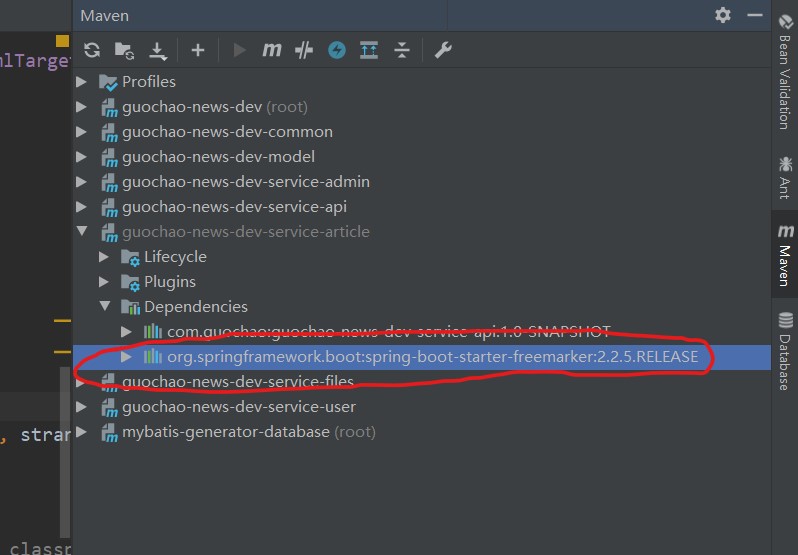Image resolution: width=798 pixels, height=555 pixels.
Task: Click Maven side tab
Action: (x=785, y=255)
